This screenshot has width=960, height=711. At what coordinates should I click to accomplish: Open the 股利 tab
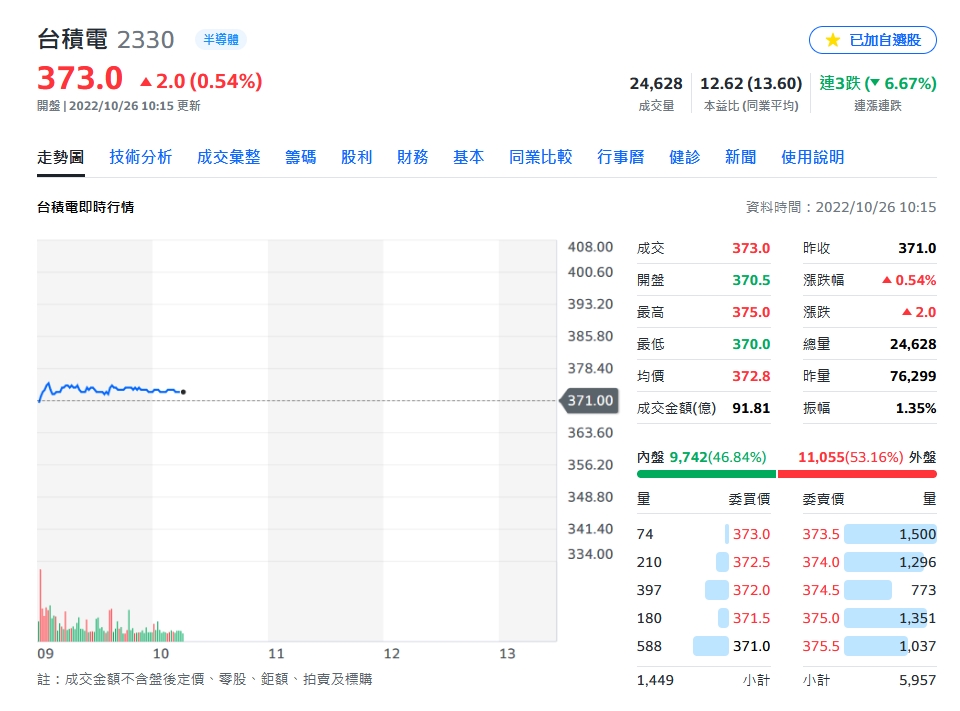pyautogui.click(x=356, y=157)
